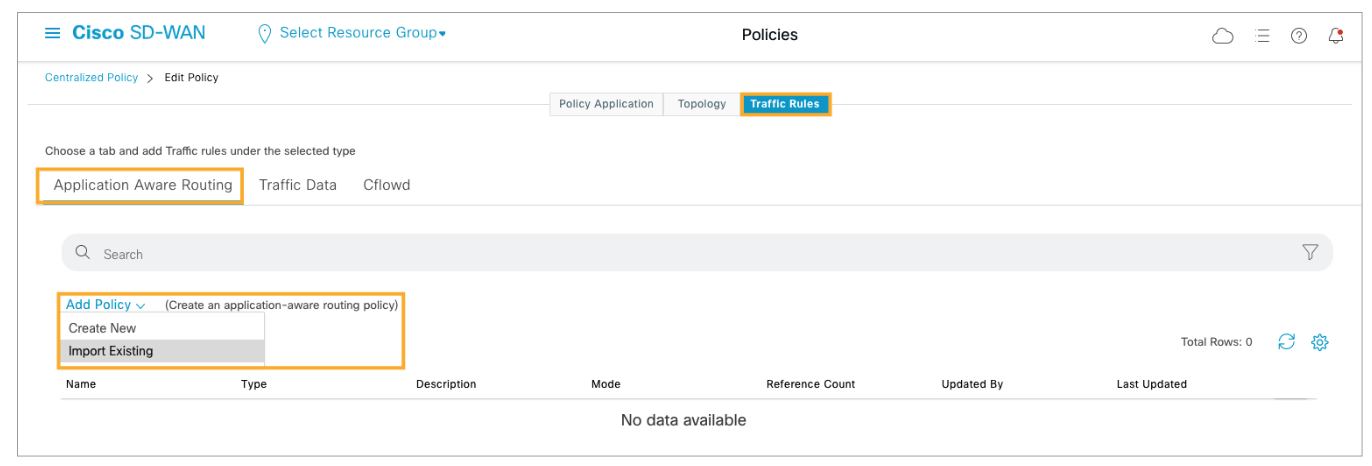Select the Application Aware Routing tab
The height and width of the screenshot is (466, 1372).
[143, 185]
